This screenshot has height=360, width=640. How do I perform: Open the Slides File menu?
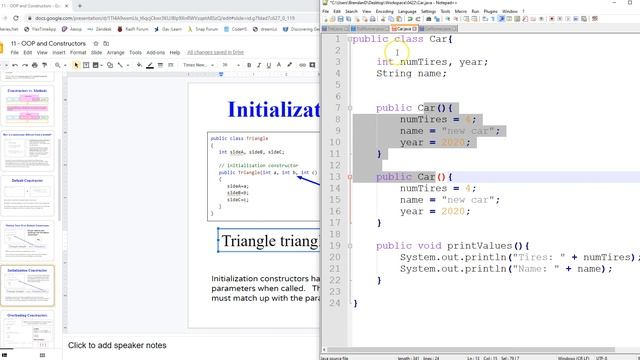point(15,53)
